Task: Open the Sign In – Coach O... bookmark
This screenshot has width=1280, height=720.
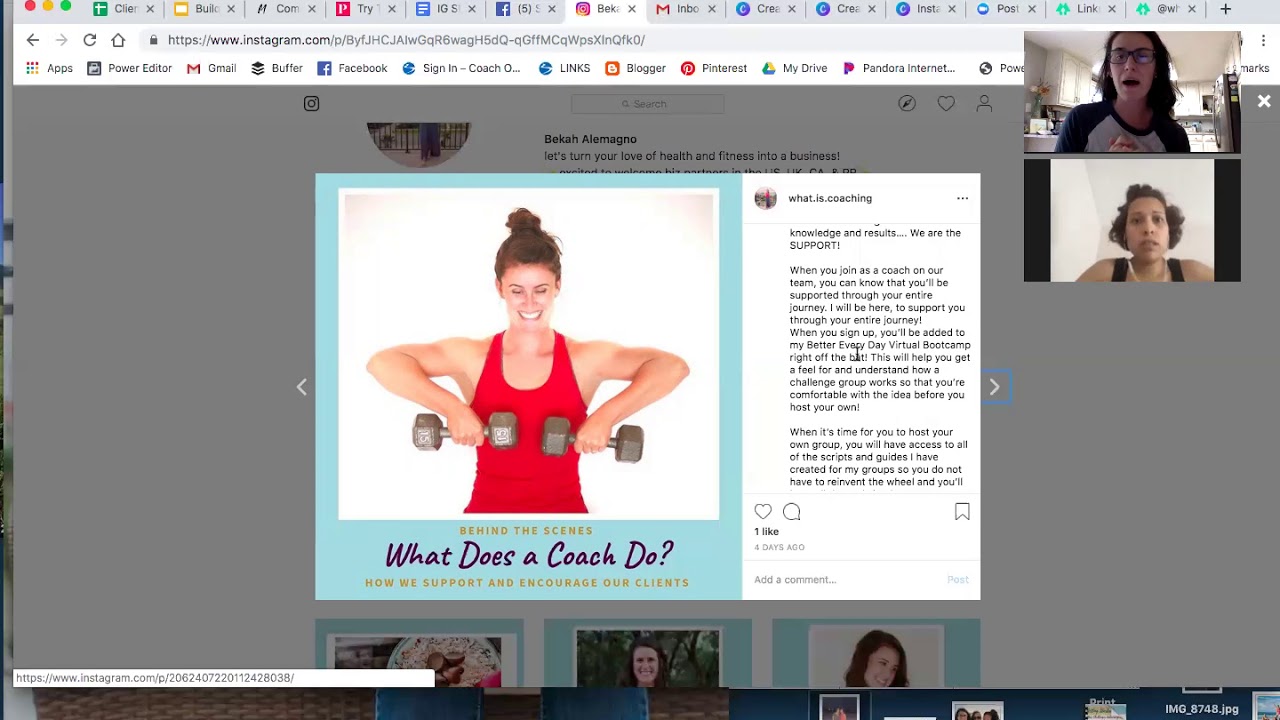Action: 461,68
